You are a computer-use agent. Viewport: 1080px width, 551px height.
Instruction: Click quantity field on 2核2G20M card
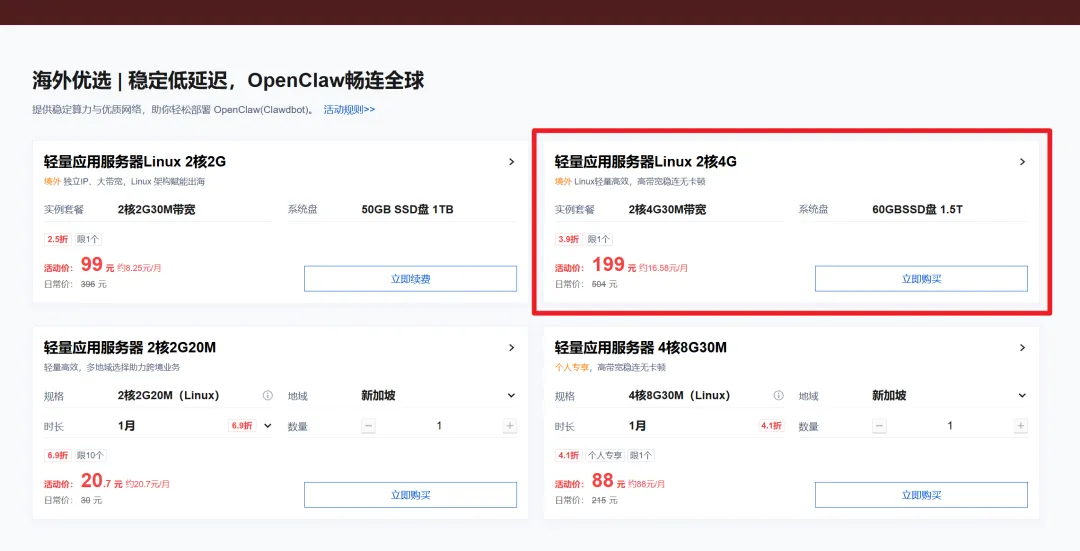pyautogui.click(x=439, y=426)
